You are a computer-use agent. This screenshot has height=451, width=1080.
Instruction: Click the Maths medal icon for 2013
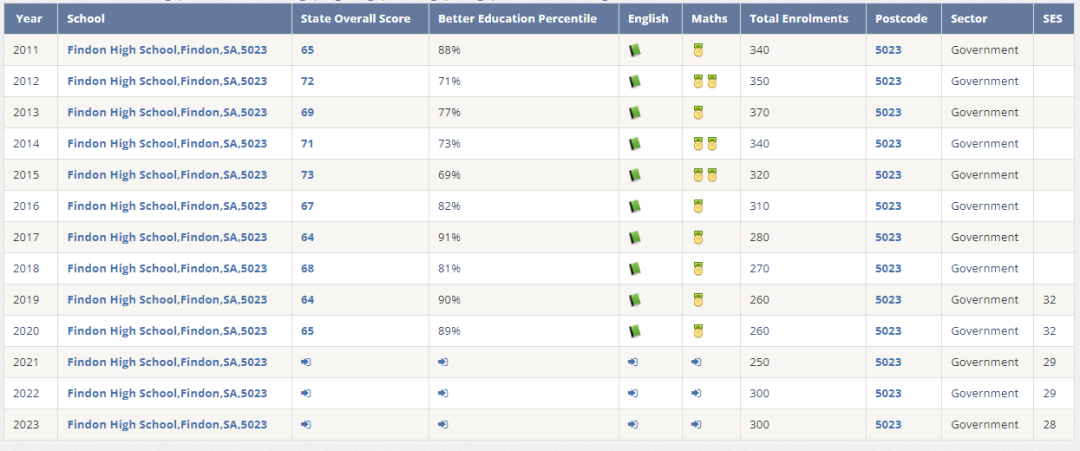click(698, 112)
